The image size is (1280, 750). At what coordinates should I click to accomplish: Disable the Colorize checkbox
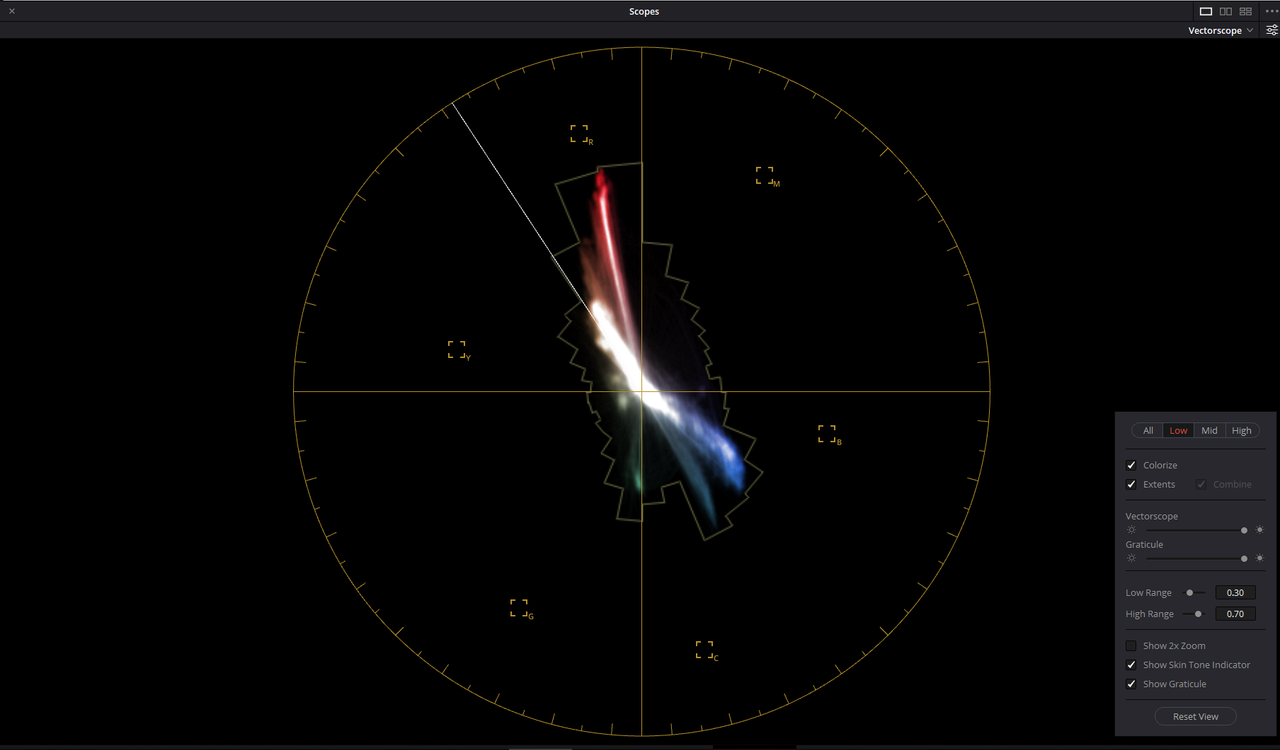[x=1131, y=465]
